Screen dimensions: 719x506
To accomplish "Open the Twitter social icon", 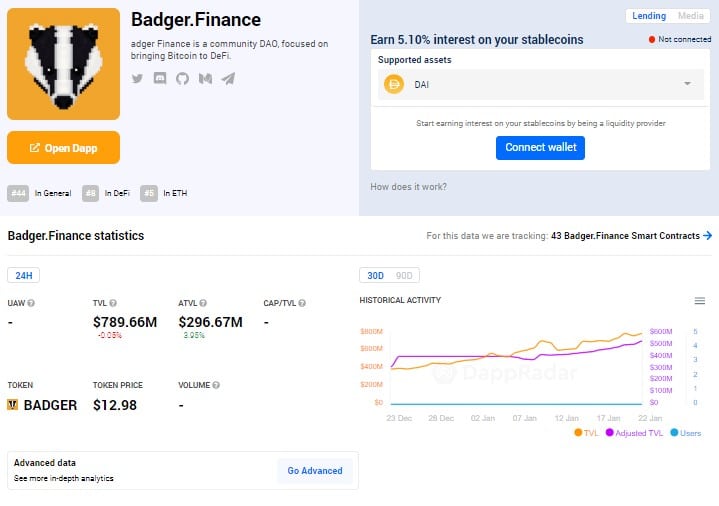I will (137, 78).
